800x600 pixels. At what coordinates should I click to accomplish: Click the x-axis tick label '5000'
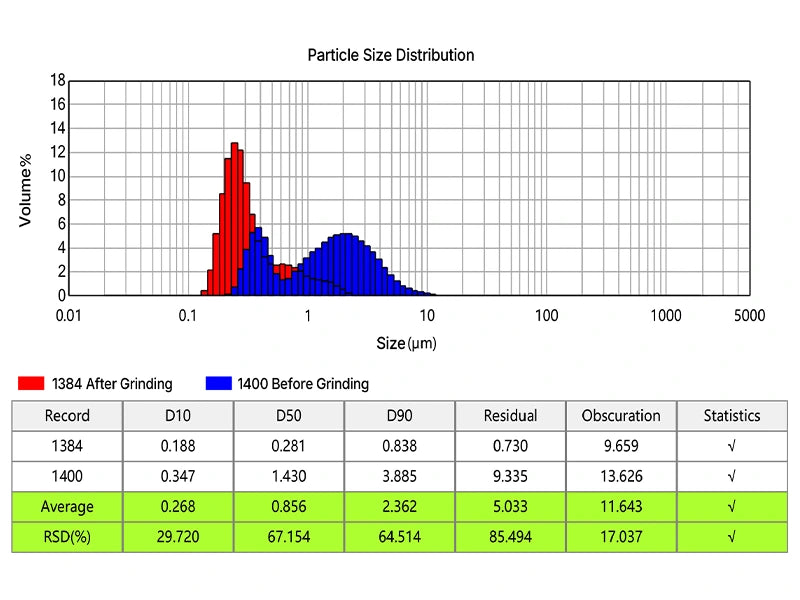click(x=749, y=316)
